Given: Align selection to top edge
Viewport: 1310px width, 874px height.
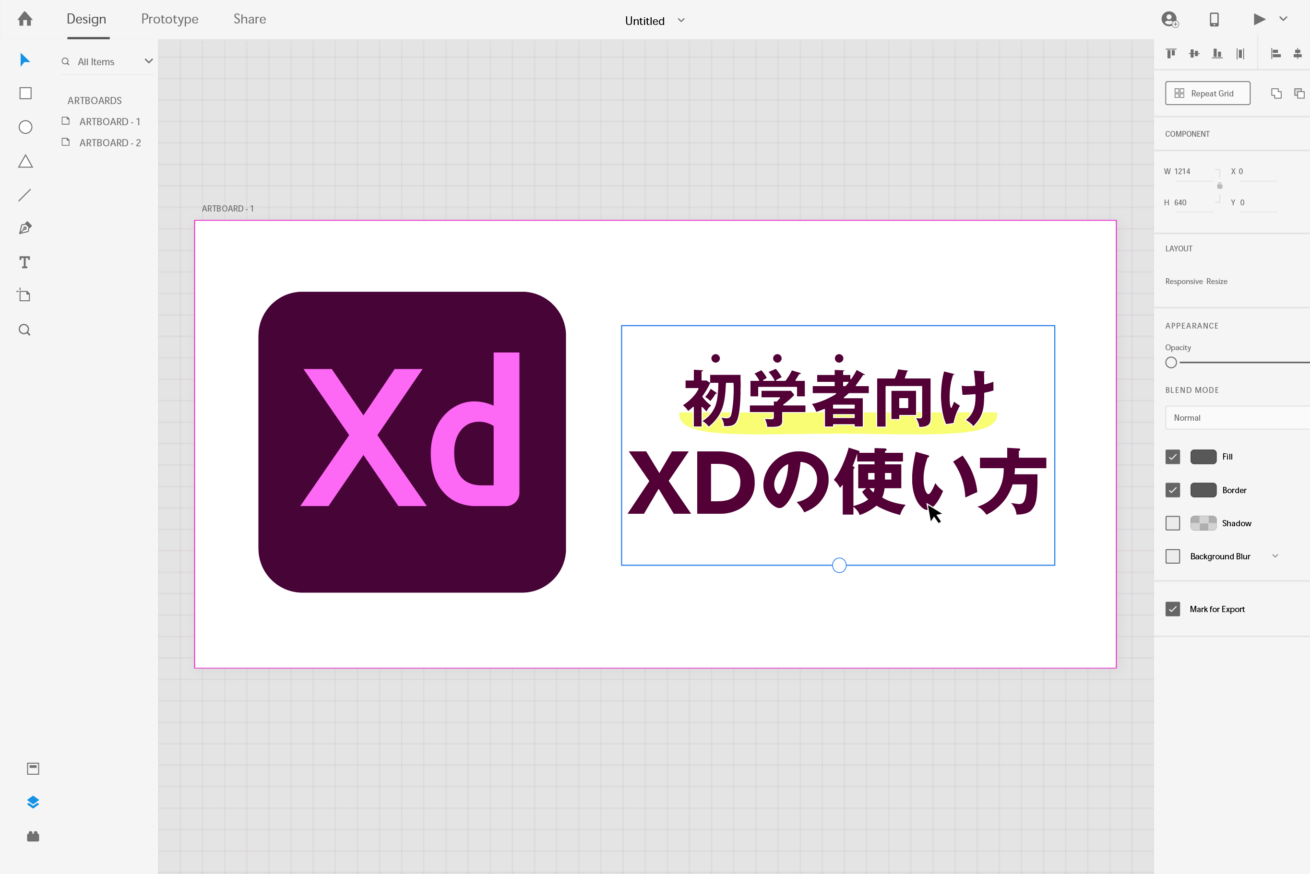Looking at the screenshot, I should 1170,53.
